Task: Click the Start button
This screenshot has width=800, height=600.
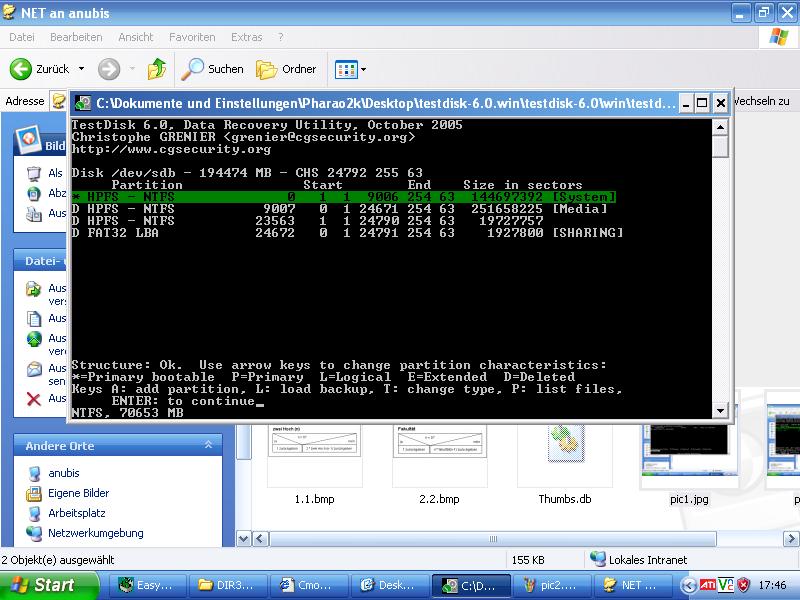Action: point(49,585)
